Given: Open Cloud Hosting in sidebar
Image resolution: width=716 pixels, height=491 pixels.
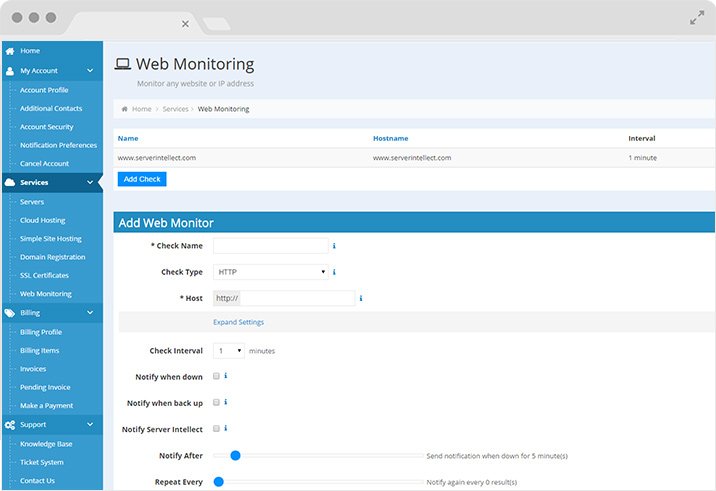Looking at the screenshot, I should tap(42, 220).
